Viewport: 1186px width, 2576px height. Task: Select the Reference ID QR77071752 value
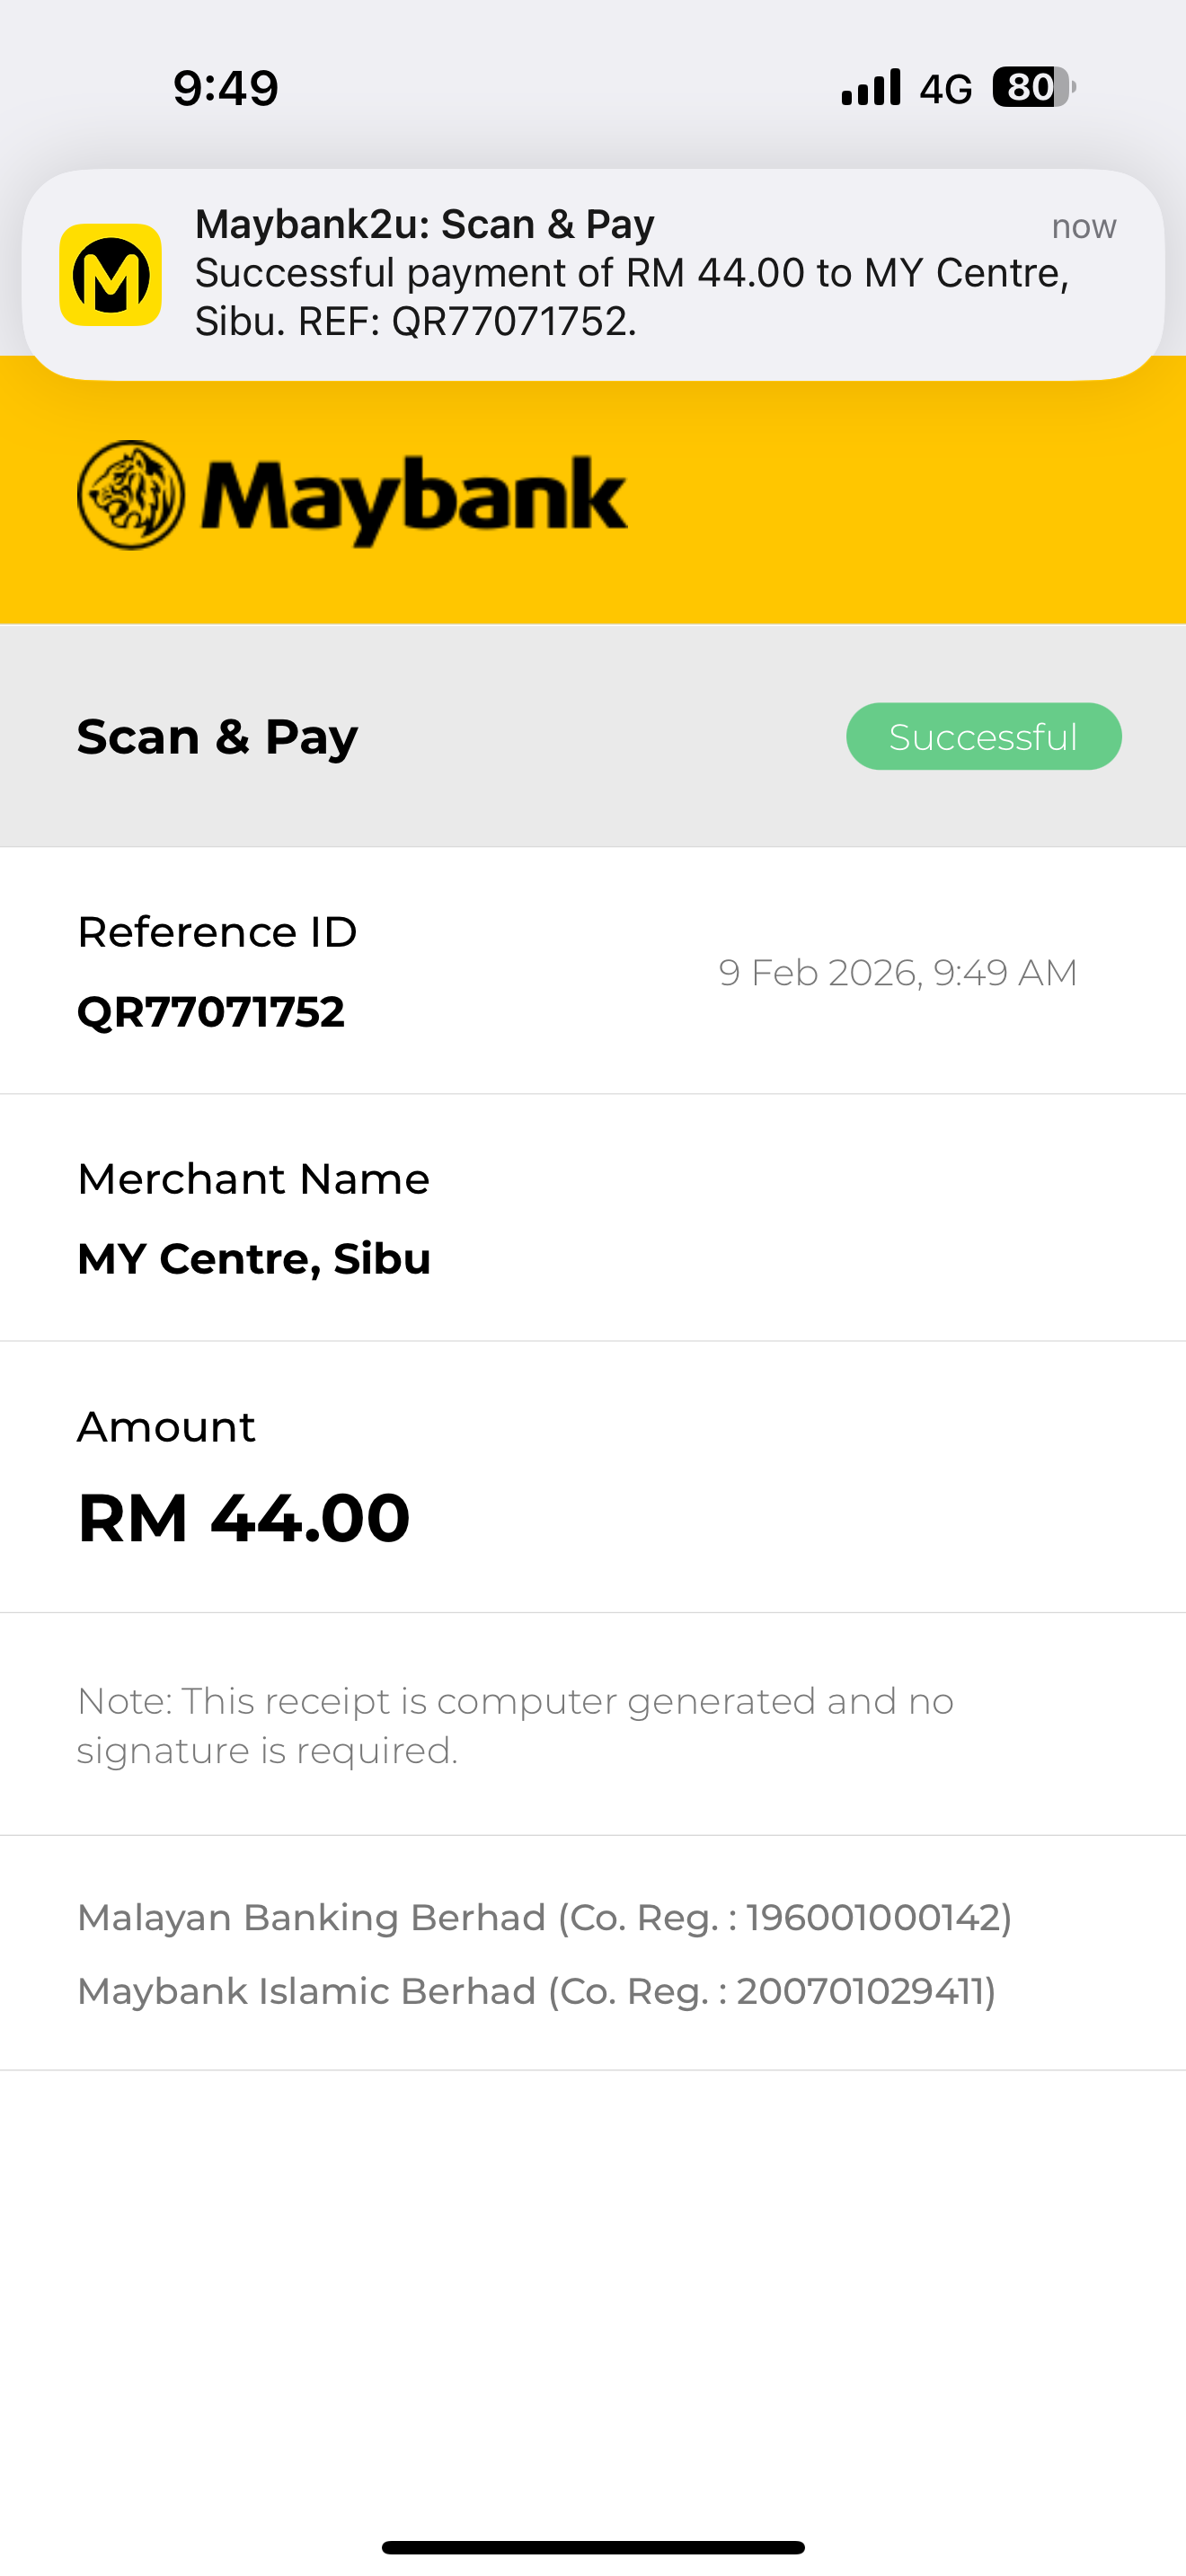pyautogui.click(x=211, y=1012)
